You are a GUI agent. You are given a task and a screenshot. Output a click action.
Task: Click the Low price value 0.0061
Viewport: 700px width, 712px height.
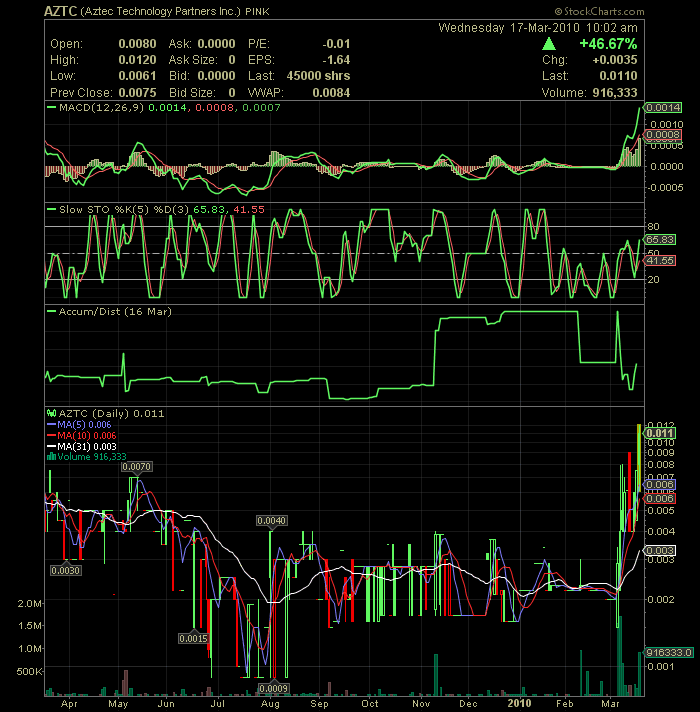137,75
